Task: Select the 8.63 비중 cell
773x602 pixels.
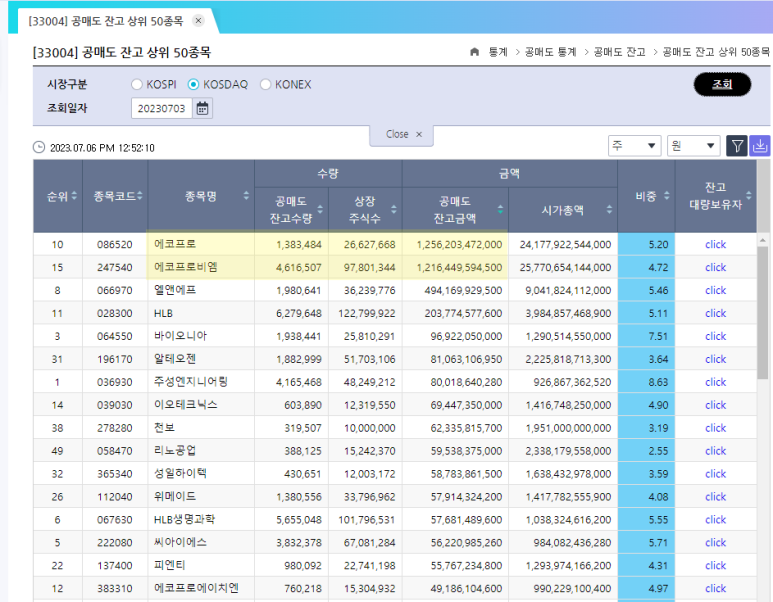Action: click(646, 382)
